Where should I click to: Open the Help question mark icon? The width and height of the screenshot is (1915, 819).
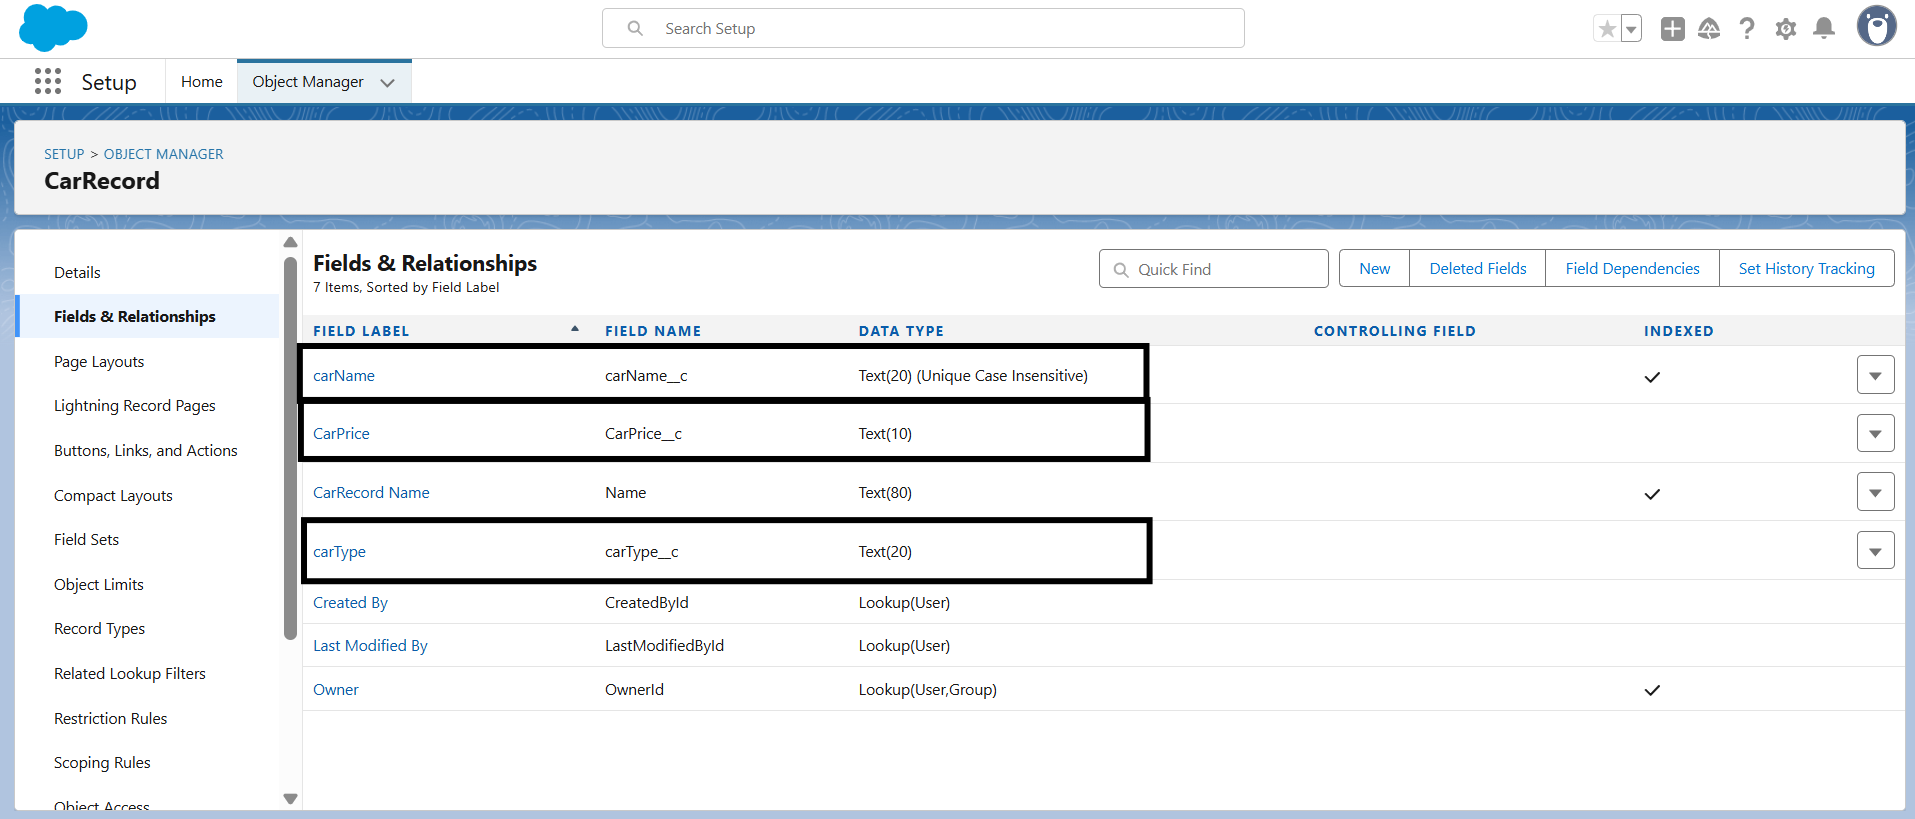click(1747, 29)
